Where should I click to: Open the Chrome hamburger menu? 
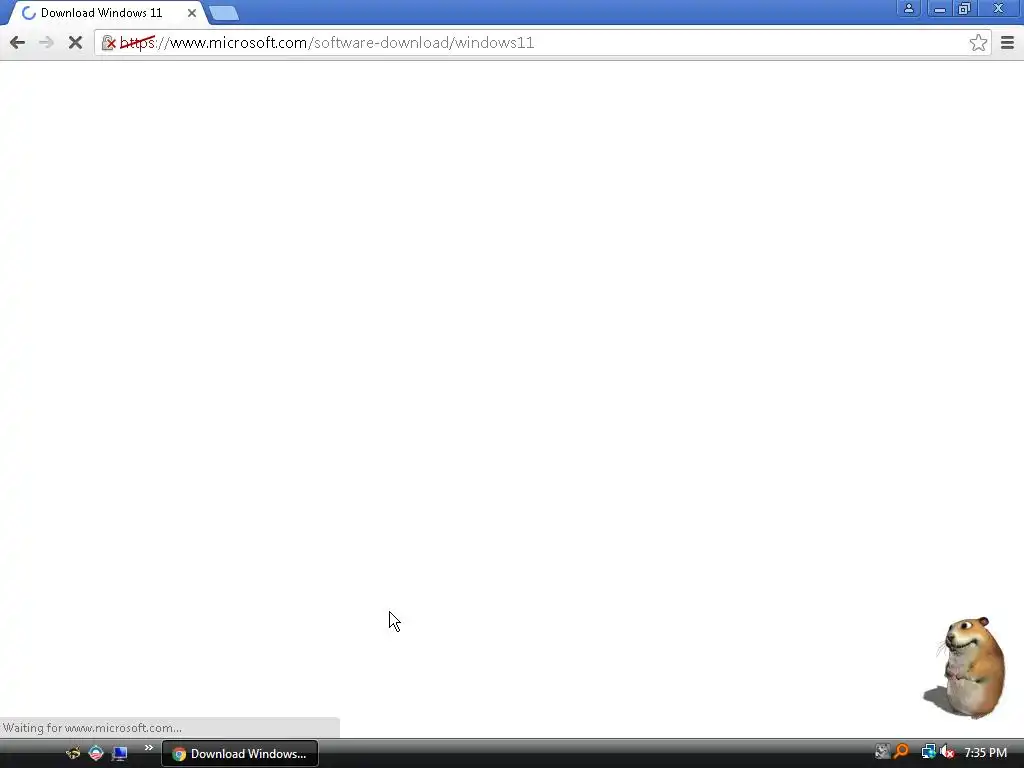pos(1007,43)
